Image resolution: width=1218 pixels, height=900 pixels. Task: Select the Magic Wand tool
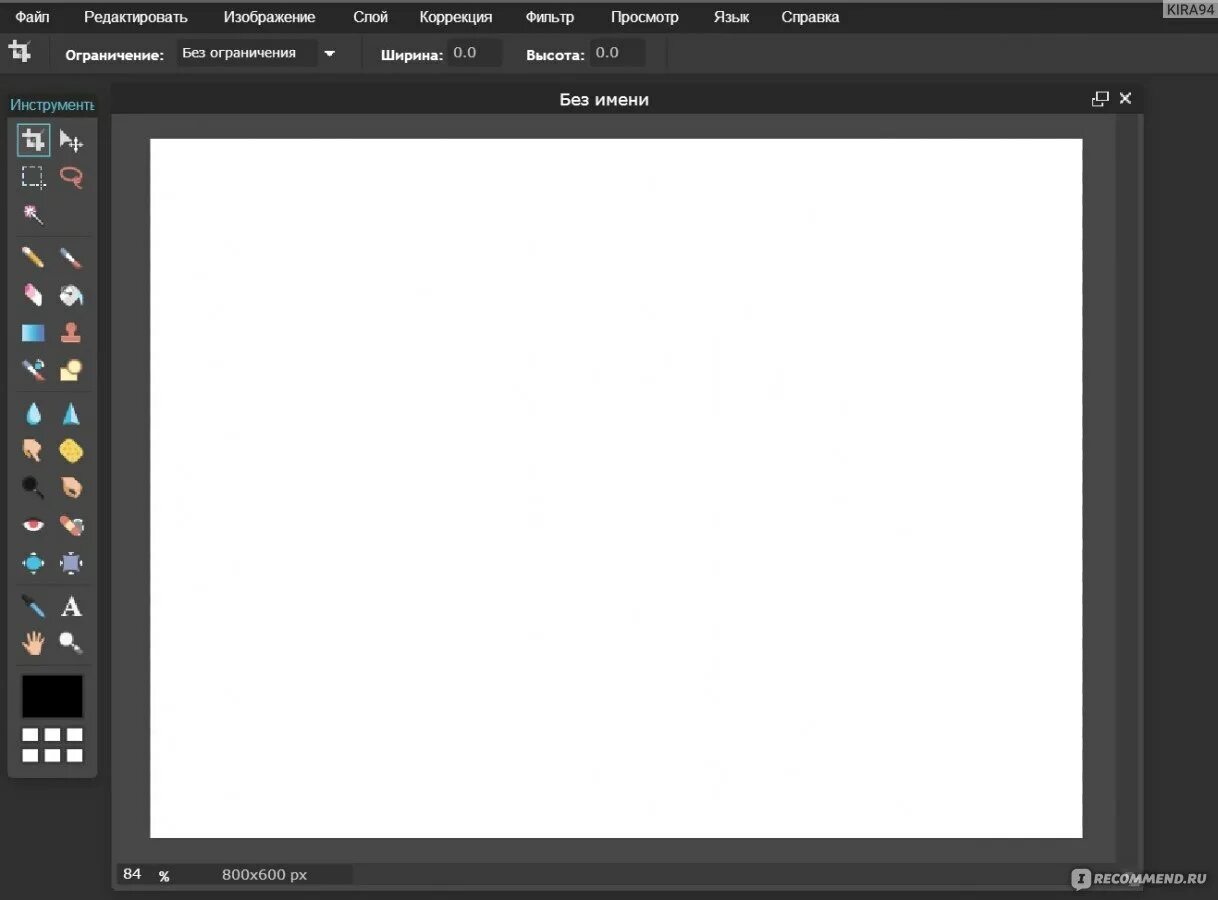pyautogui.click(x=33, y=214)
